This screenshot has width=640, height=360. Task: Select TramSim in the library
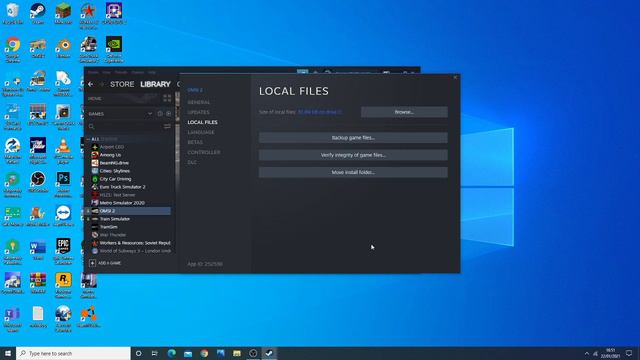tap(109, 227)
